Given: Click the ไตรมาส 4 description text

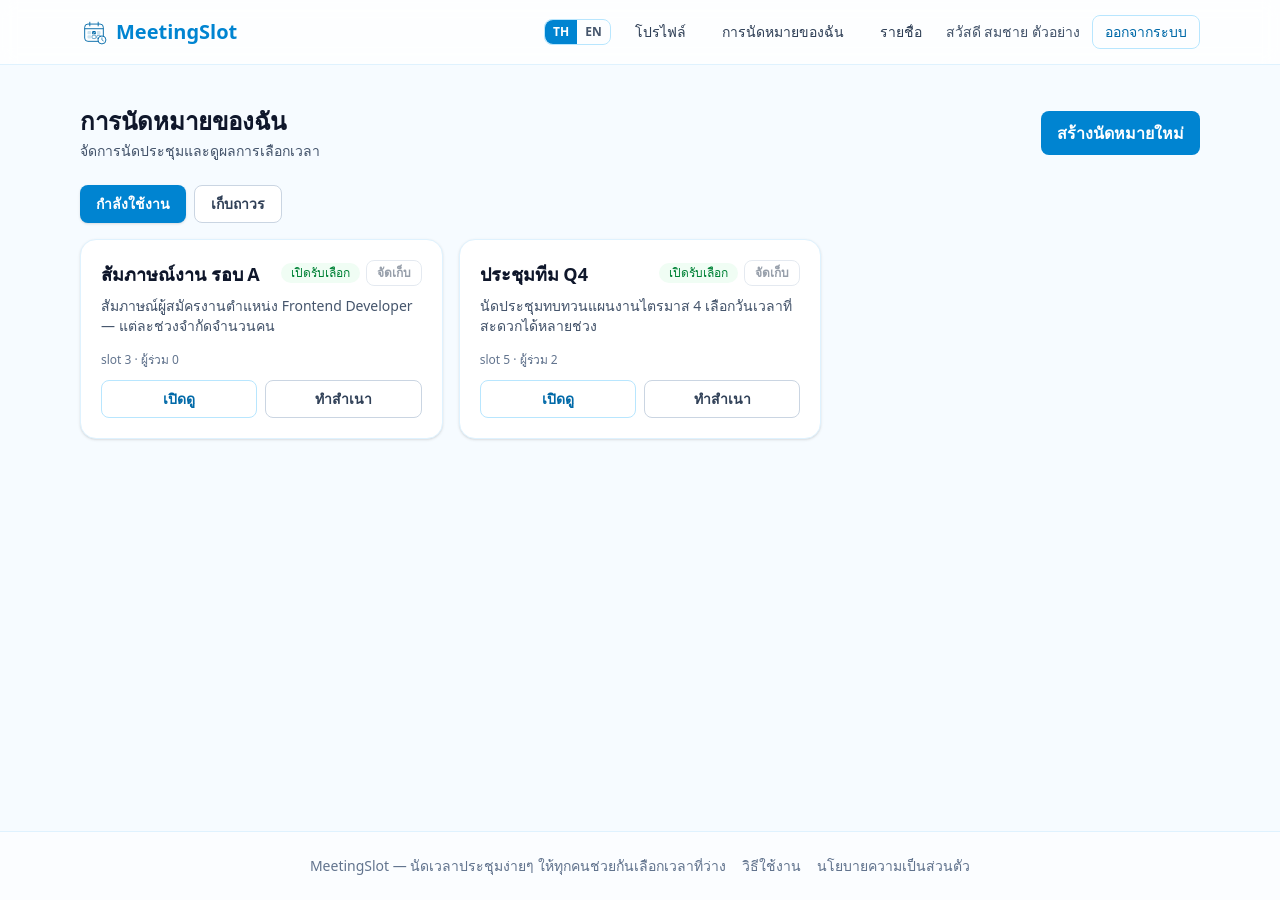Looking at the screenshot, I should (640, 316).
